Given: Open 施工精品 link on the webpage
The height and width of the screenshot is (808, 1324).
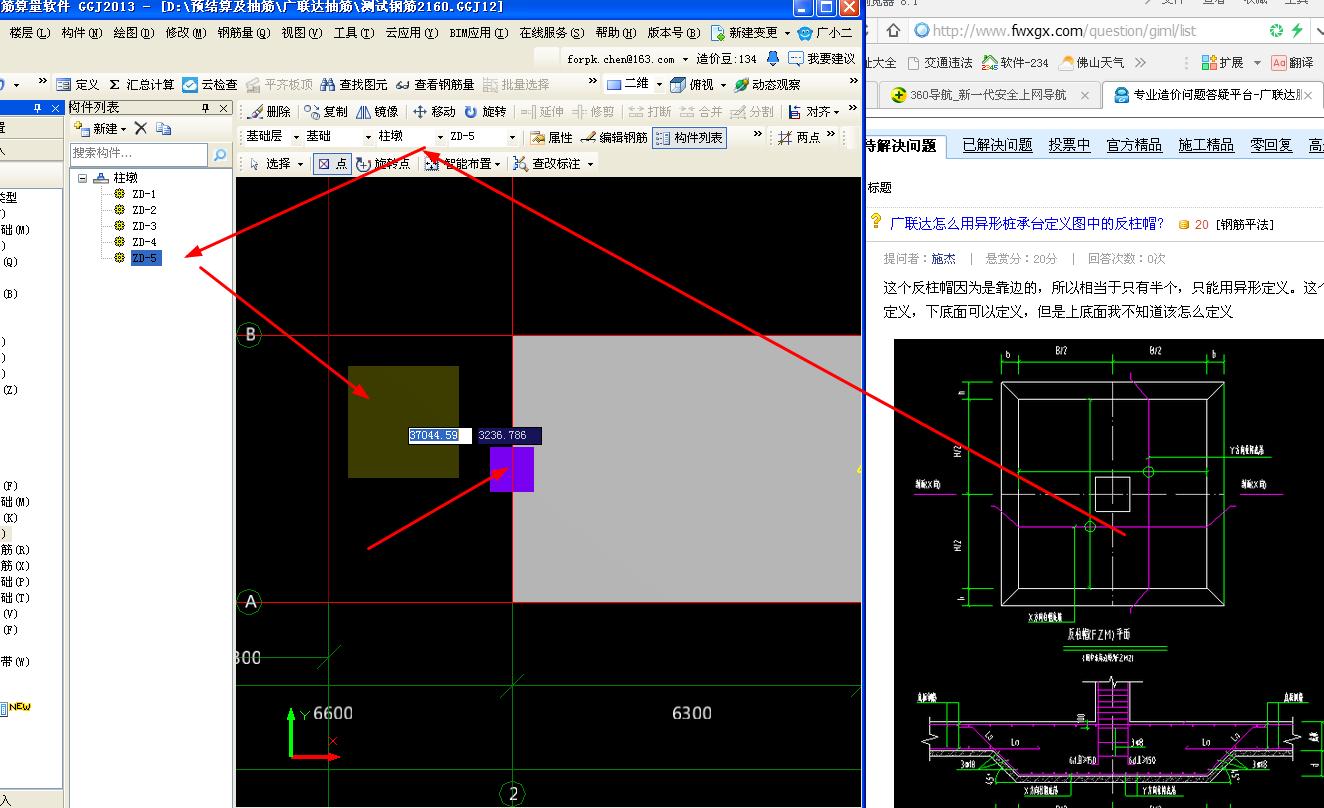Looking at the screenshot, I should pos(1206,145).
